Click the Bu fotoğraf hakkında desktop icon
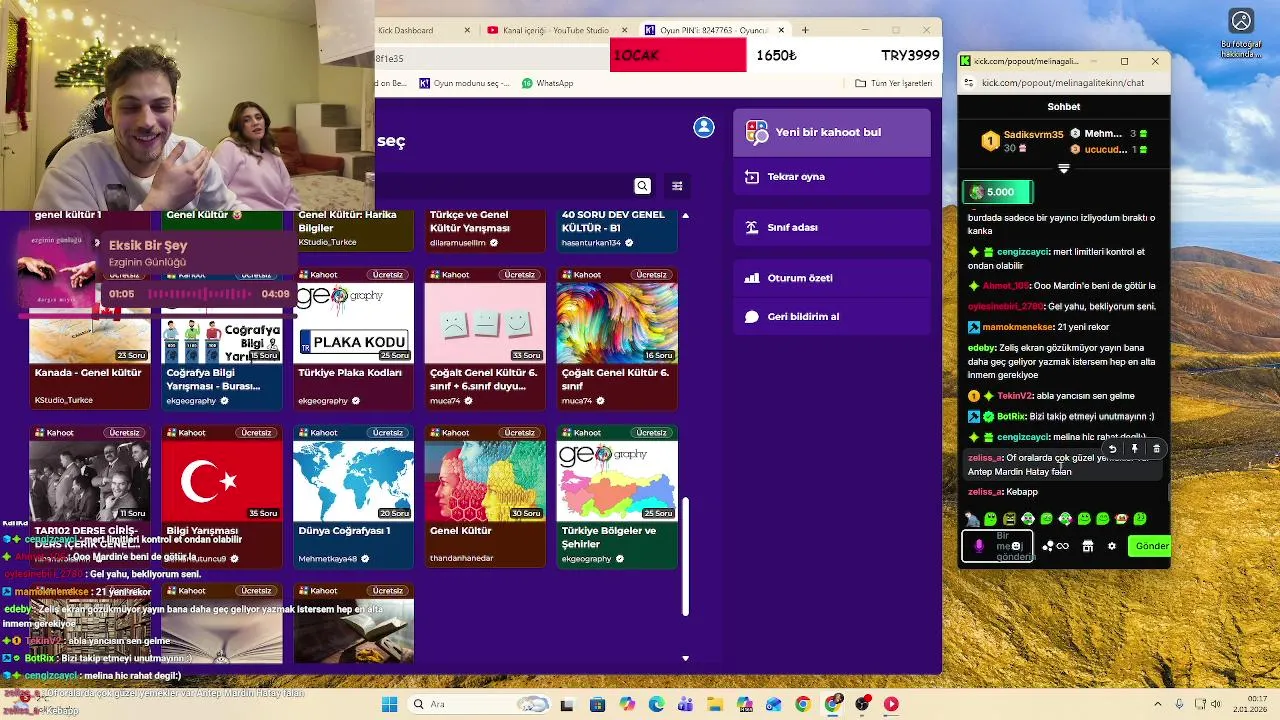Viewport: 1280px width, 720px height. 1241,33
